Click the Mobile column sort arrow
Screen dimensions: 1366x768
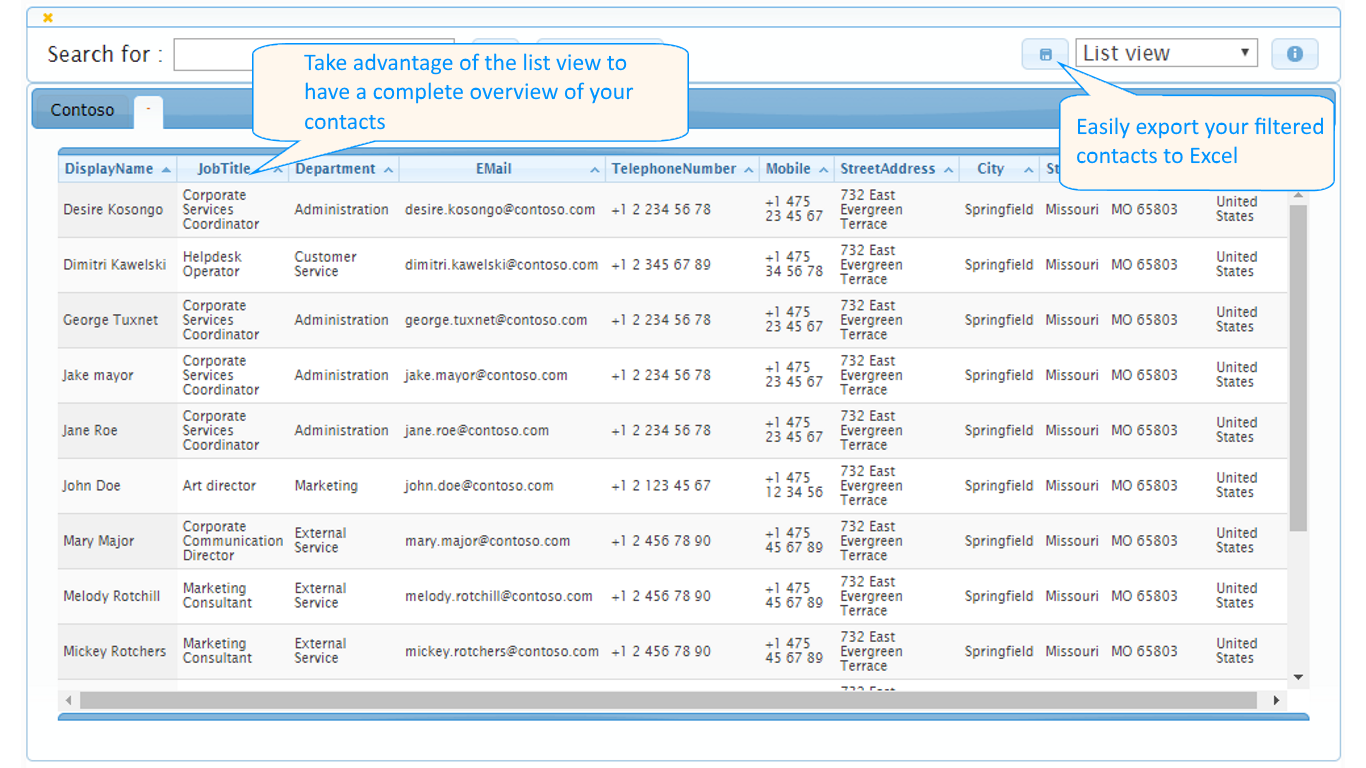coord(822,168)
